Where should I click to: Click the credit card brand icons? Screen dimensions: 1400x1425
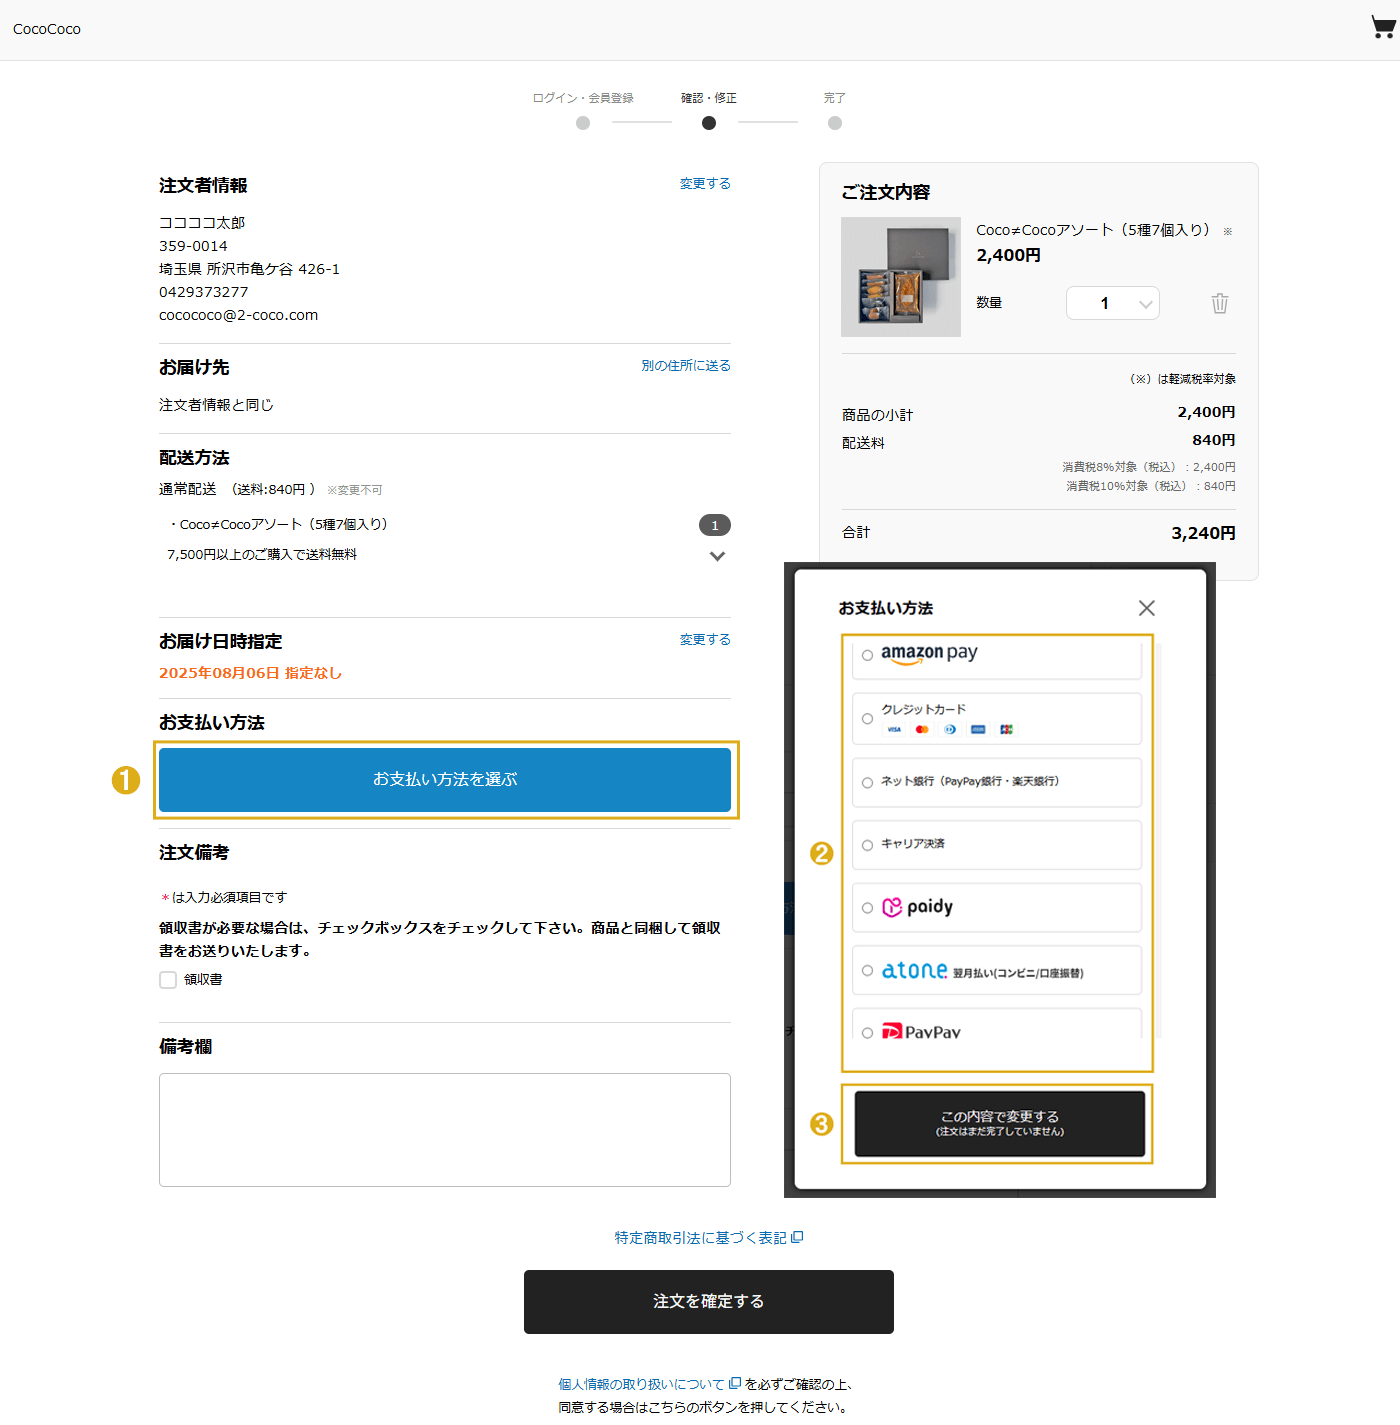(949, 729)
